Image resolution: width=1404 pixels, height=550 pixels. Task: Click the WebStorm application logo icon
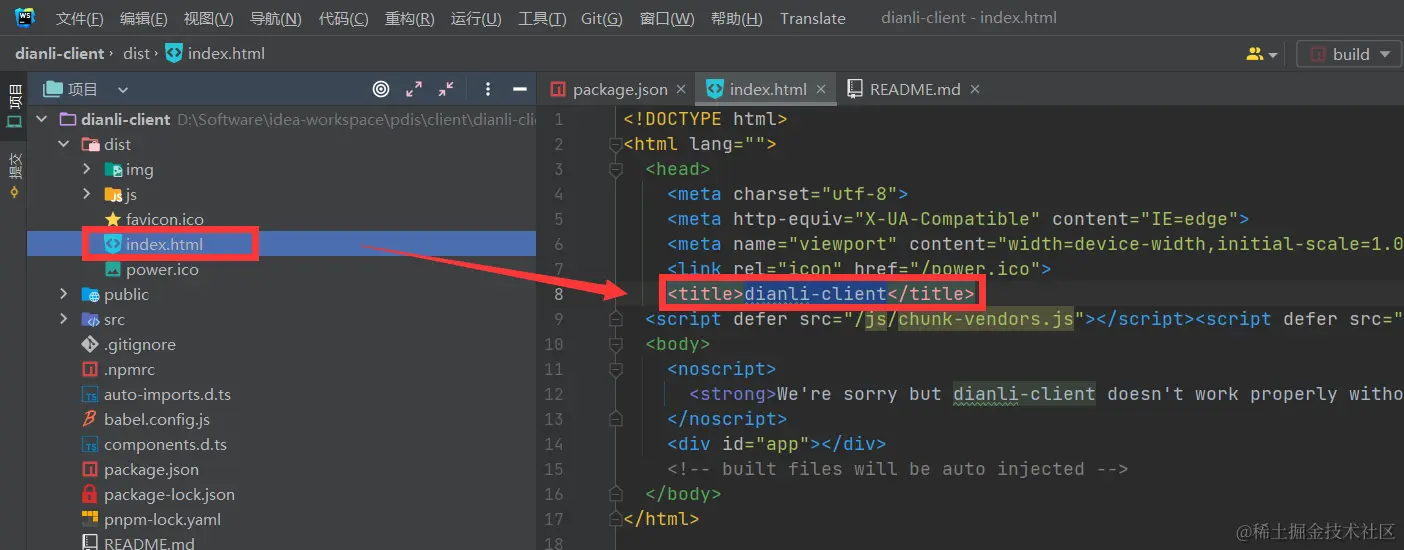[x=25, y=17]
